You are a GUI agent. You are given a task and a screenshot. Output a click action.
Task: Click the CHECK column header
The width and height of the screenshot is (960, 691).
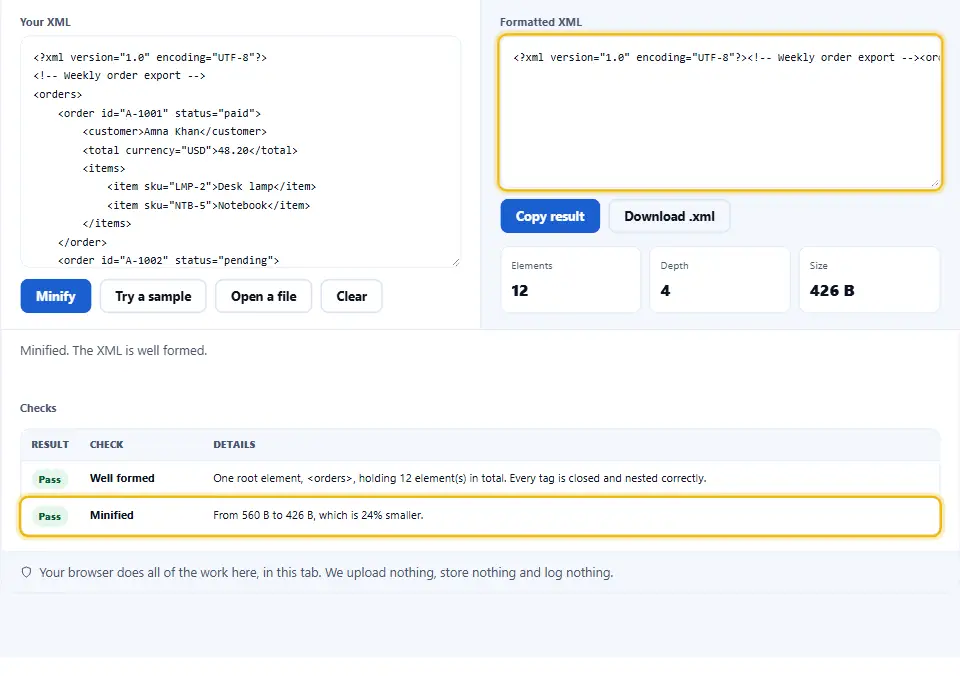click(107, 444)
